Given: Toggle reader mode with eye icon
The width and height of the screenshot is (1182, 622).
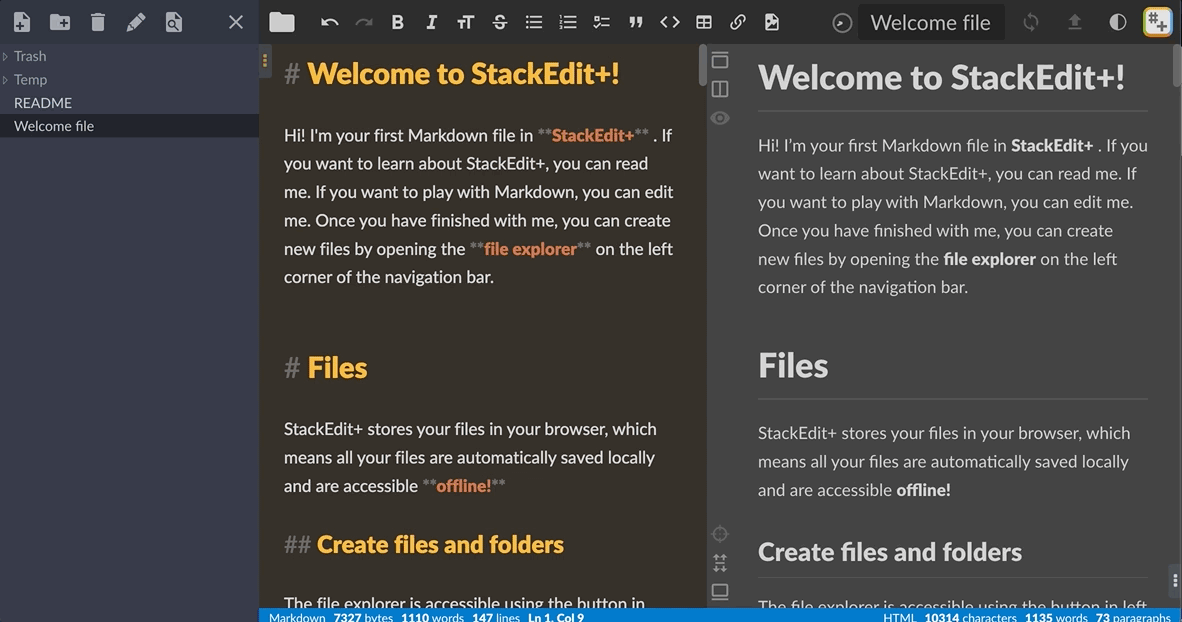Looking at the screenshot, I should coord(720,118).
